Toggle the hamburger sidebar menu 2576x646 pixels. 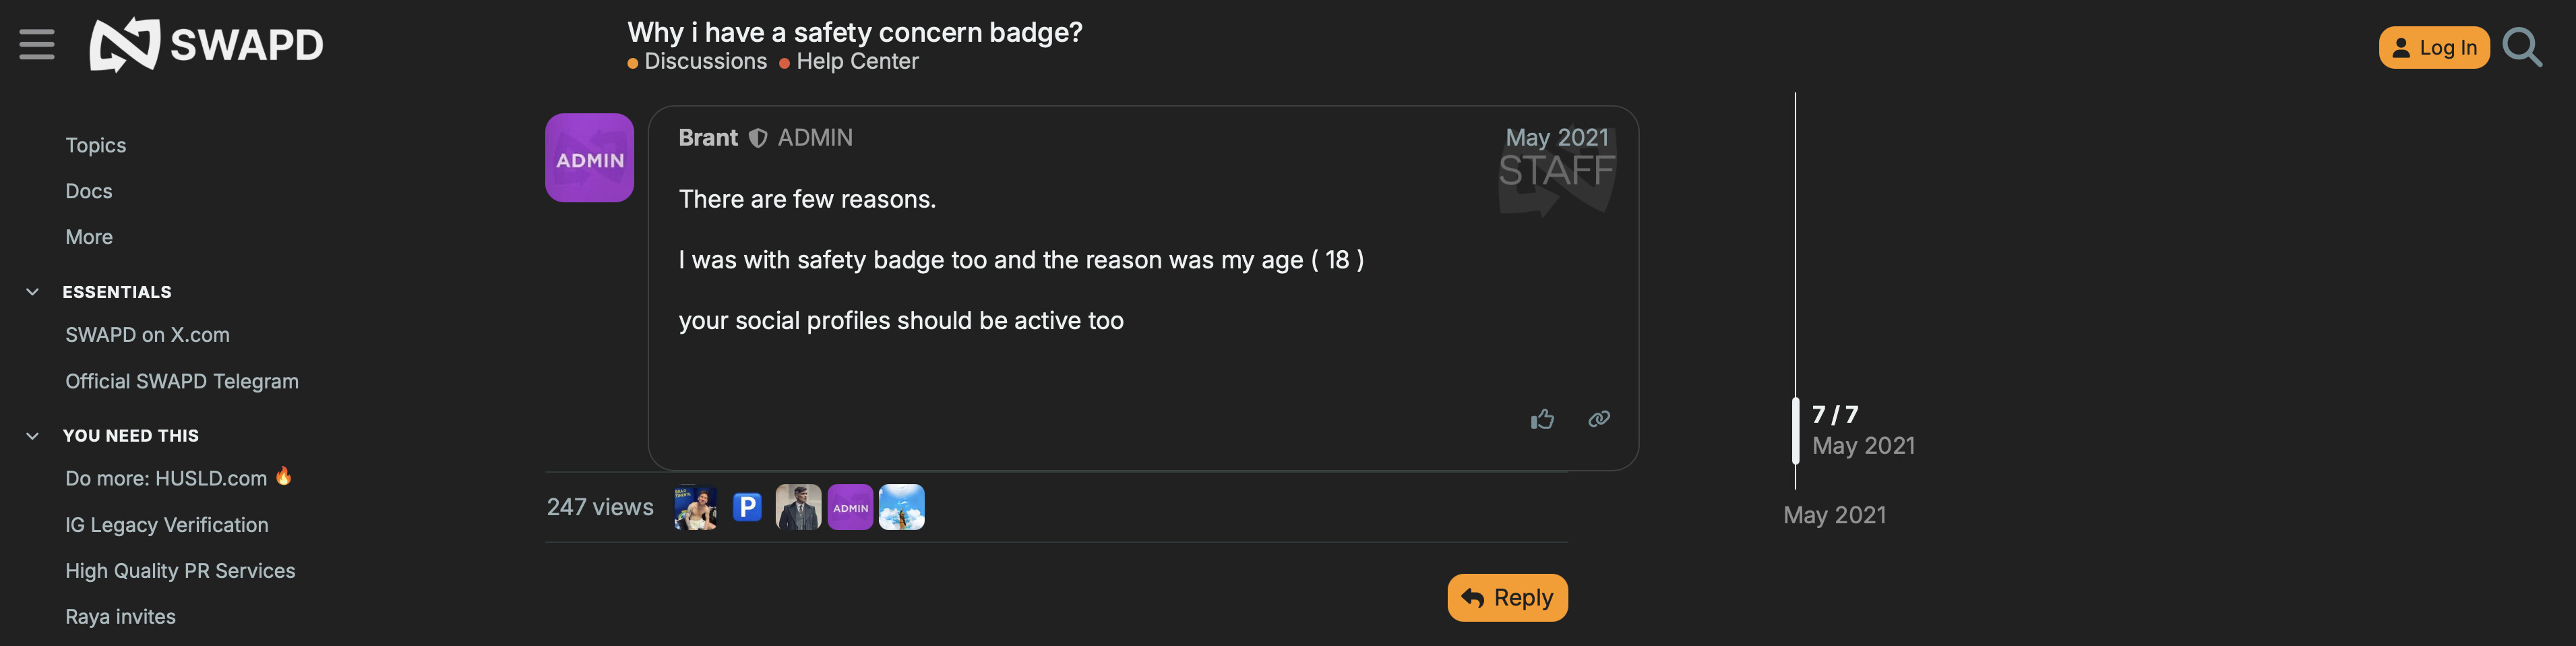click(x=37, y=45)
